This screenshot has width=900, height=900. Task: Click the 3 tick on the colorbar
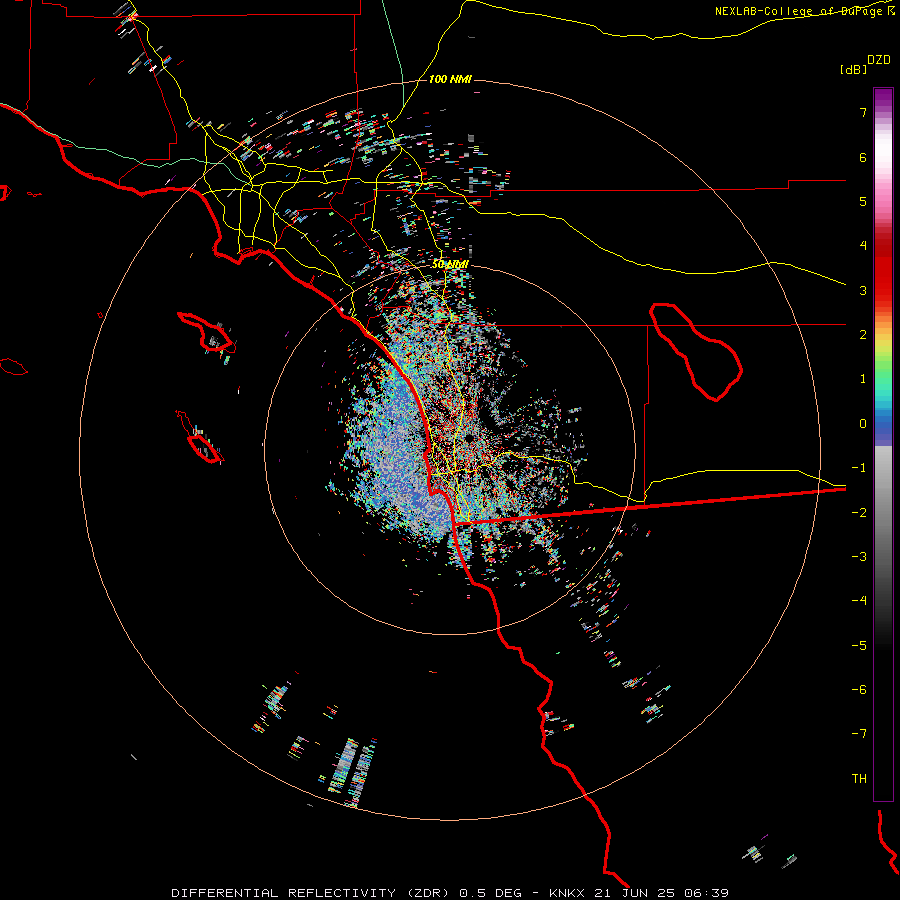pyautogui.click(x=863, y=290)
